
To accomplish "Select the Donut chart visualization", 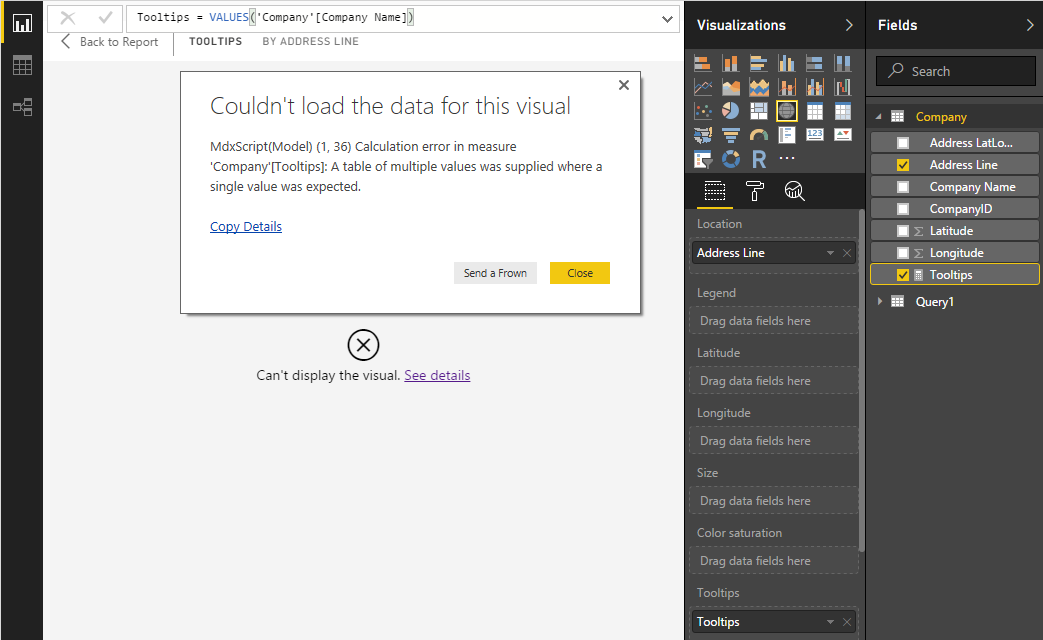I will pos(730,159).
